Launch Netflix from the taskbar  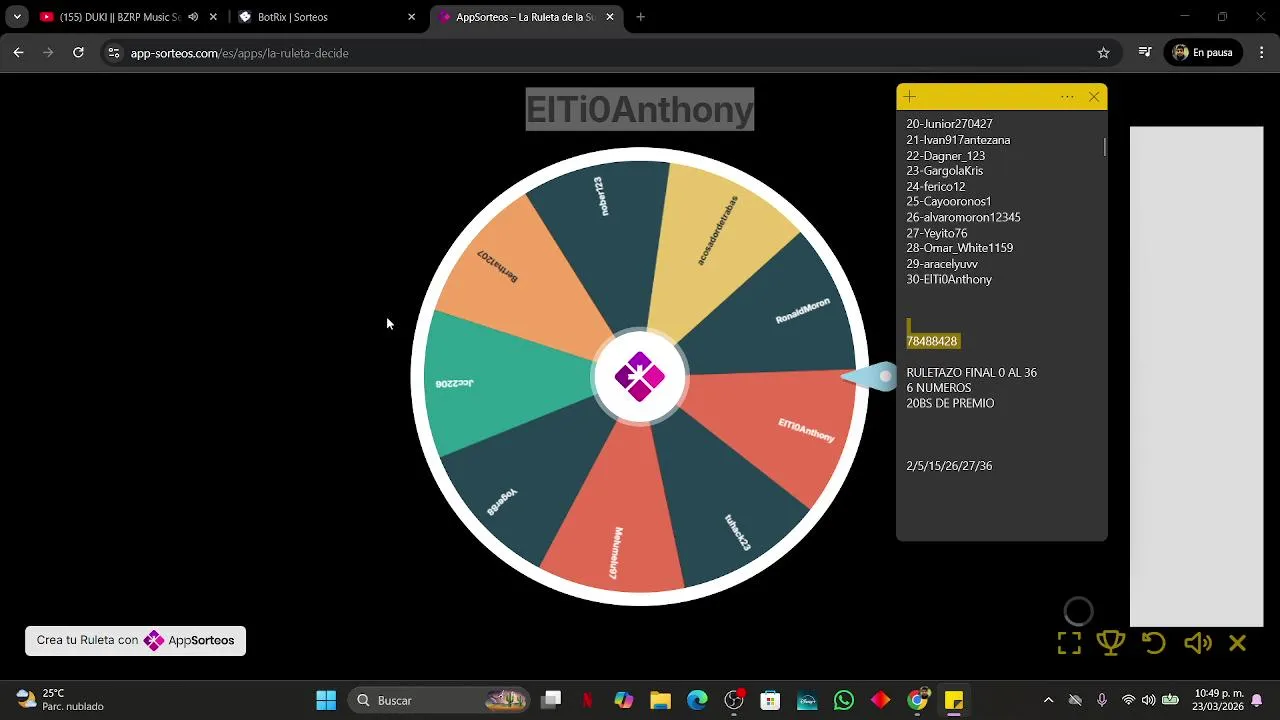pyautogui.click(x=588, y=700)
